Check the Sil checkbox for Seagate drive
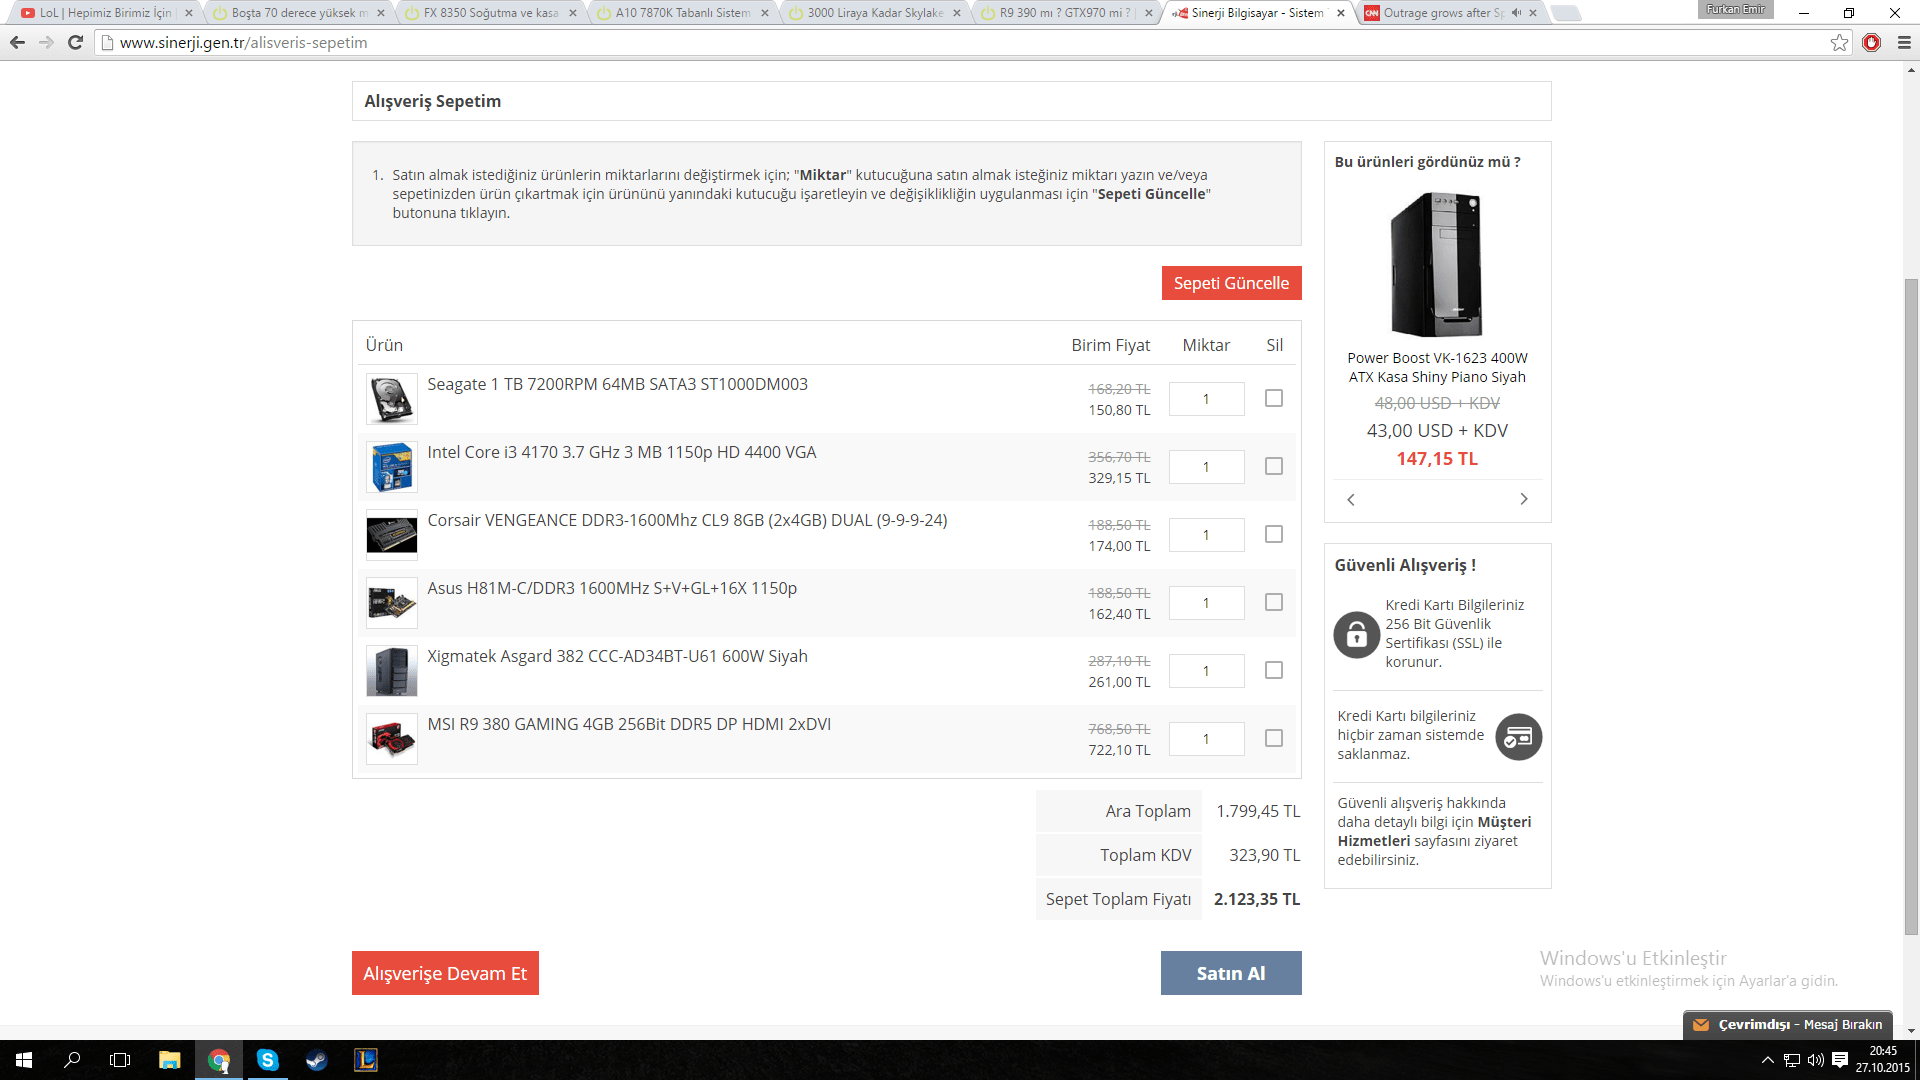Image resolution: width=1920 pixels, height=1080 pixels. [1273, 398]
